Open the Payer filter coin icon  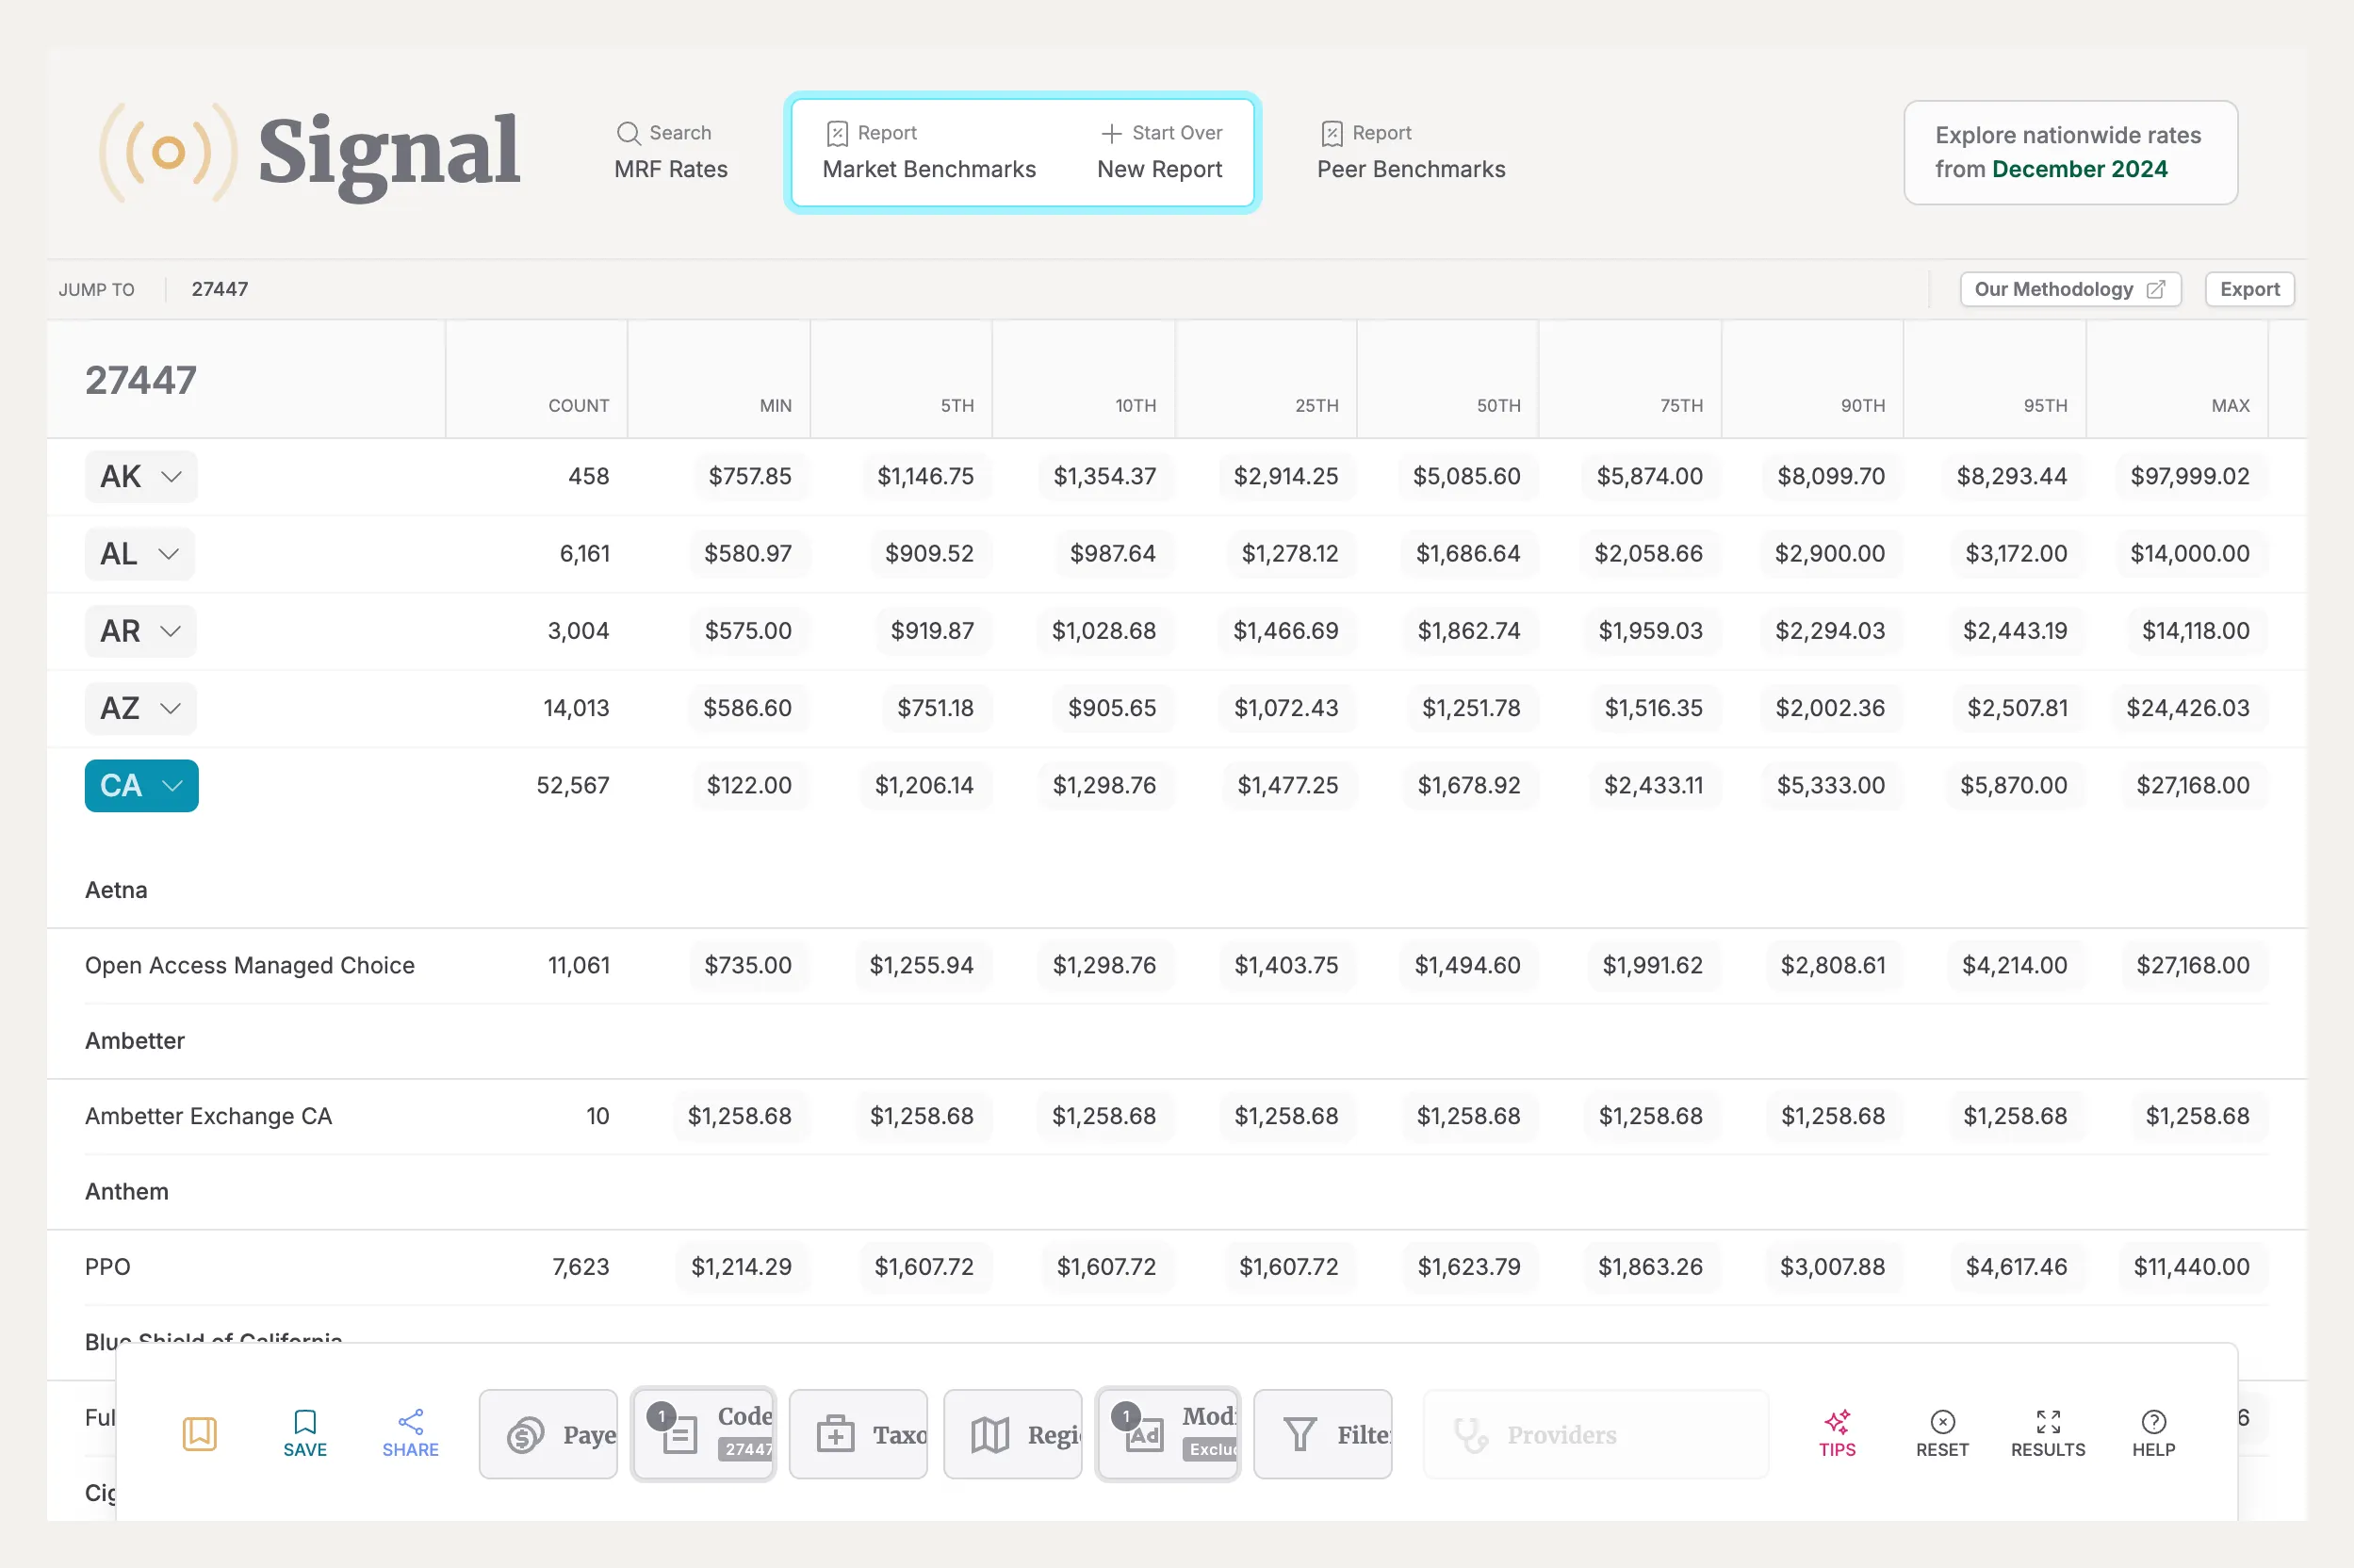(525, 1435)
